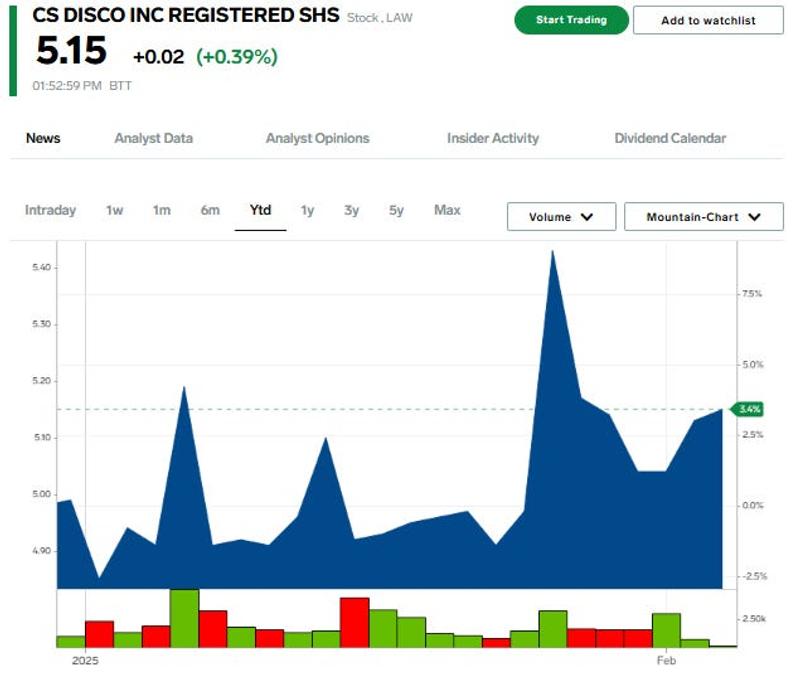Click the 0.0% percent axis label
Screen dimensions: 800x678
(753, 505)
